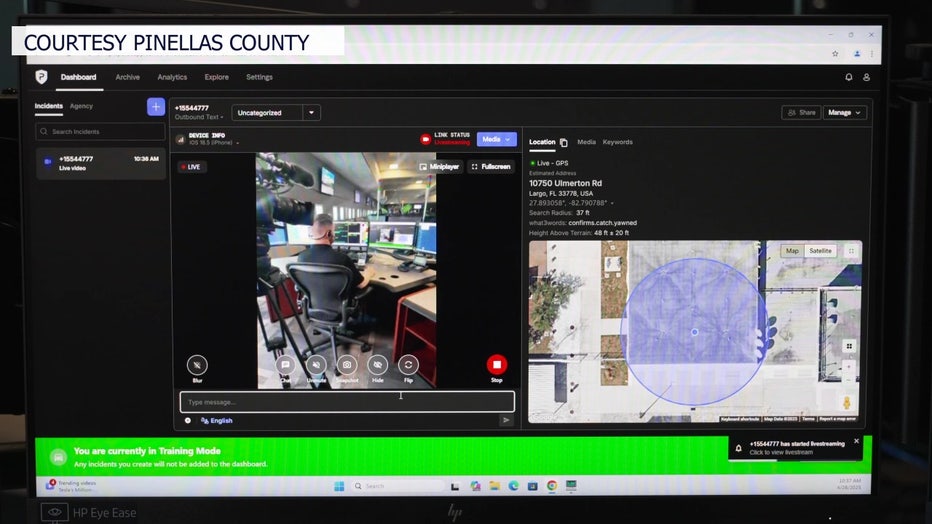The image size is (932, 524).
Task: Open the user account icon in the header
Action: (867, 77)
